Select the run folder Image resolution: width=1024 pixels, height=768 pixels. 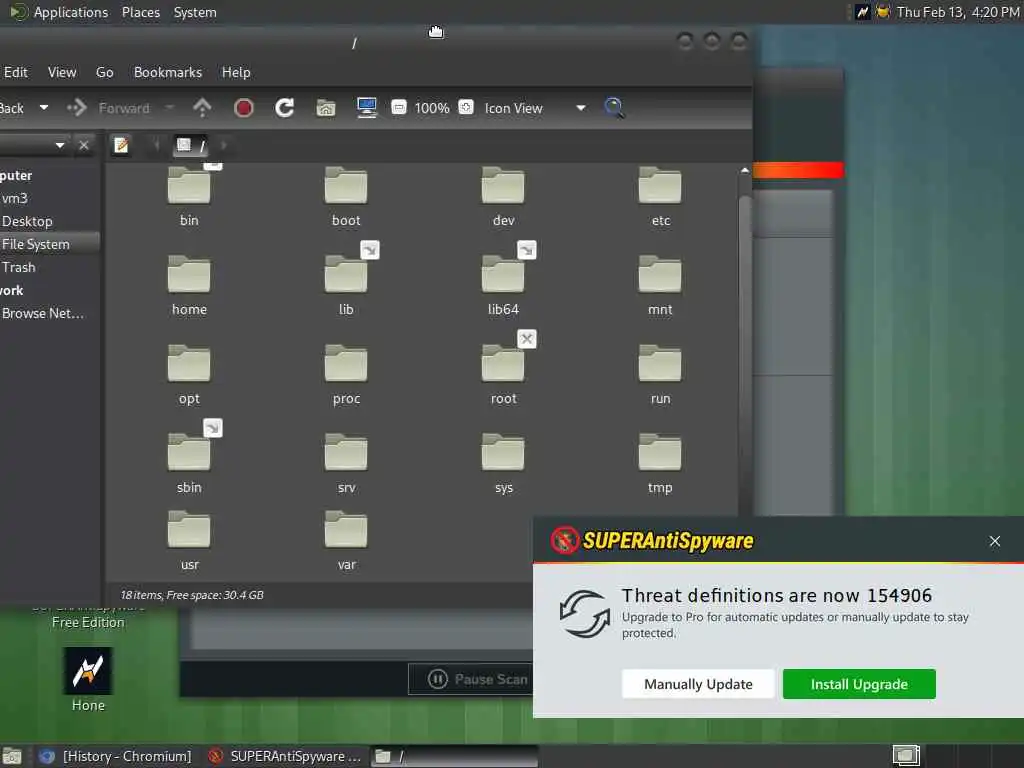[660, 374]
